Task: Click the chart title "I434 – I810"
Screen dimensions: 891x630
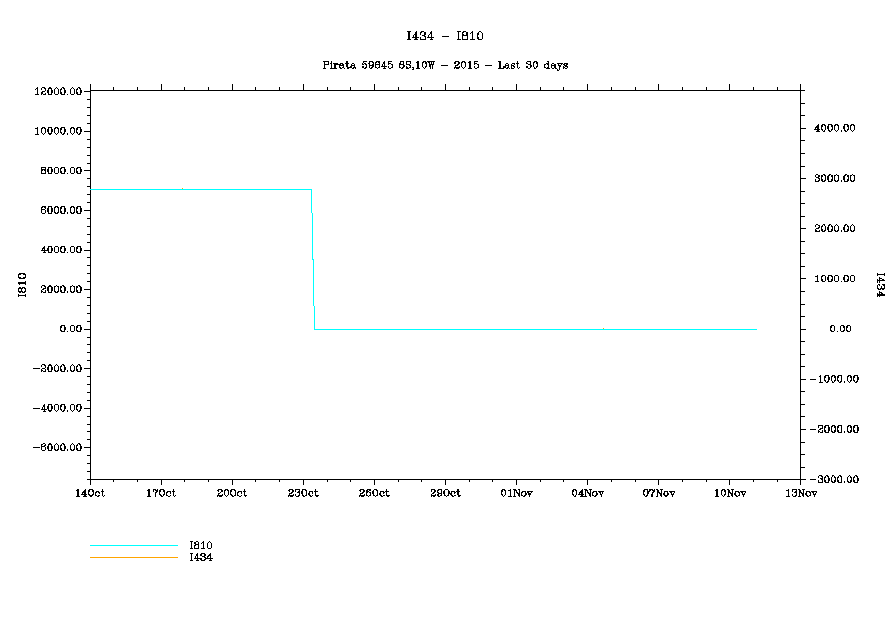Action: 445,36
